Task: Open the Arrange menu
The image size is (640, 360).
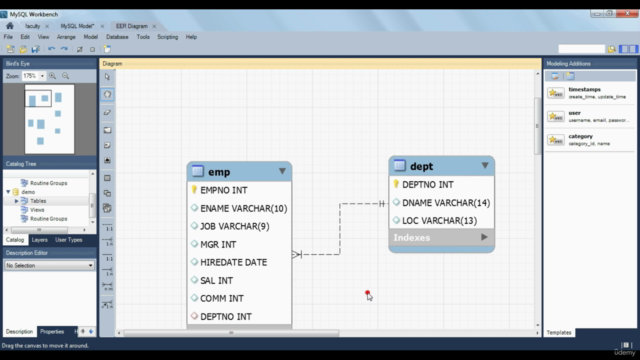Action: point(66,37)
